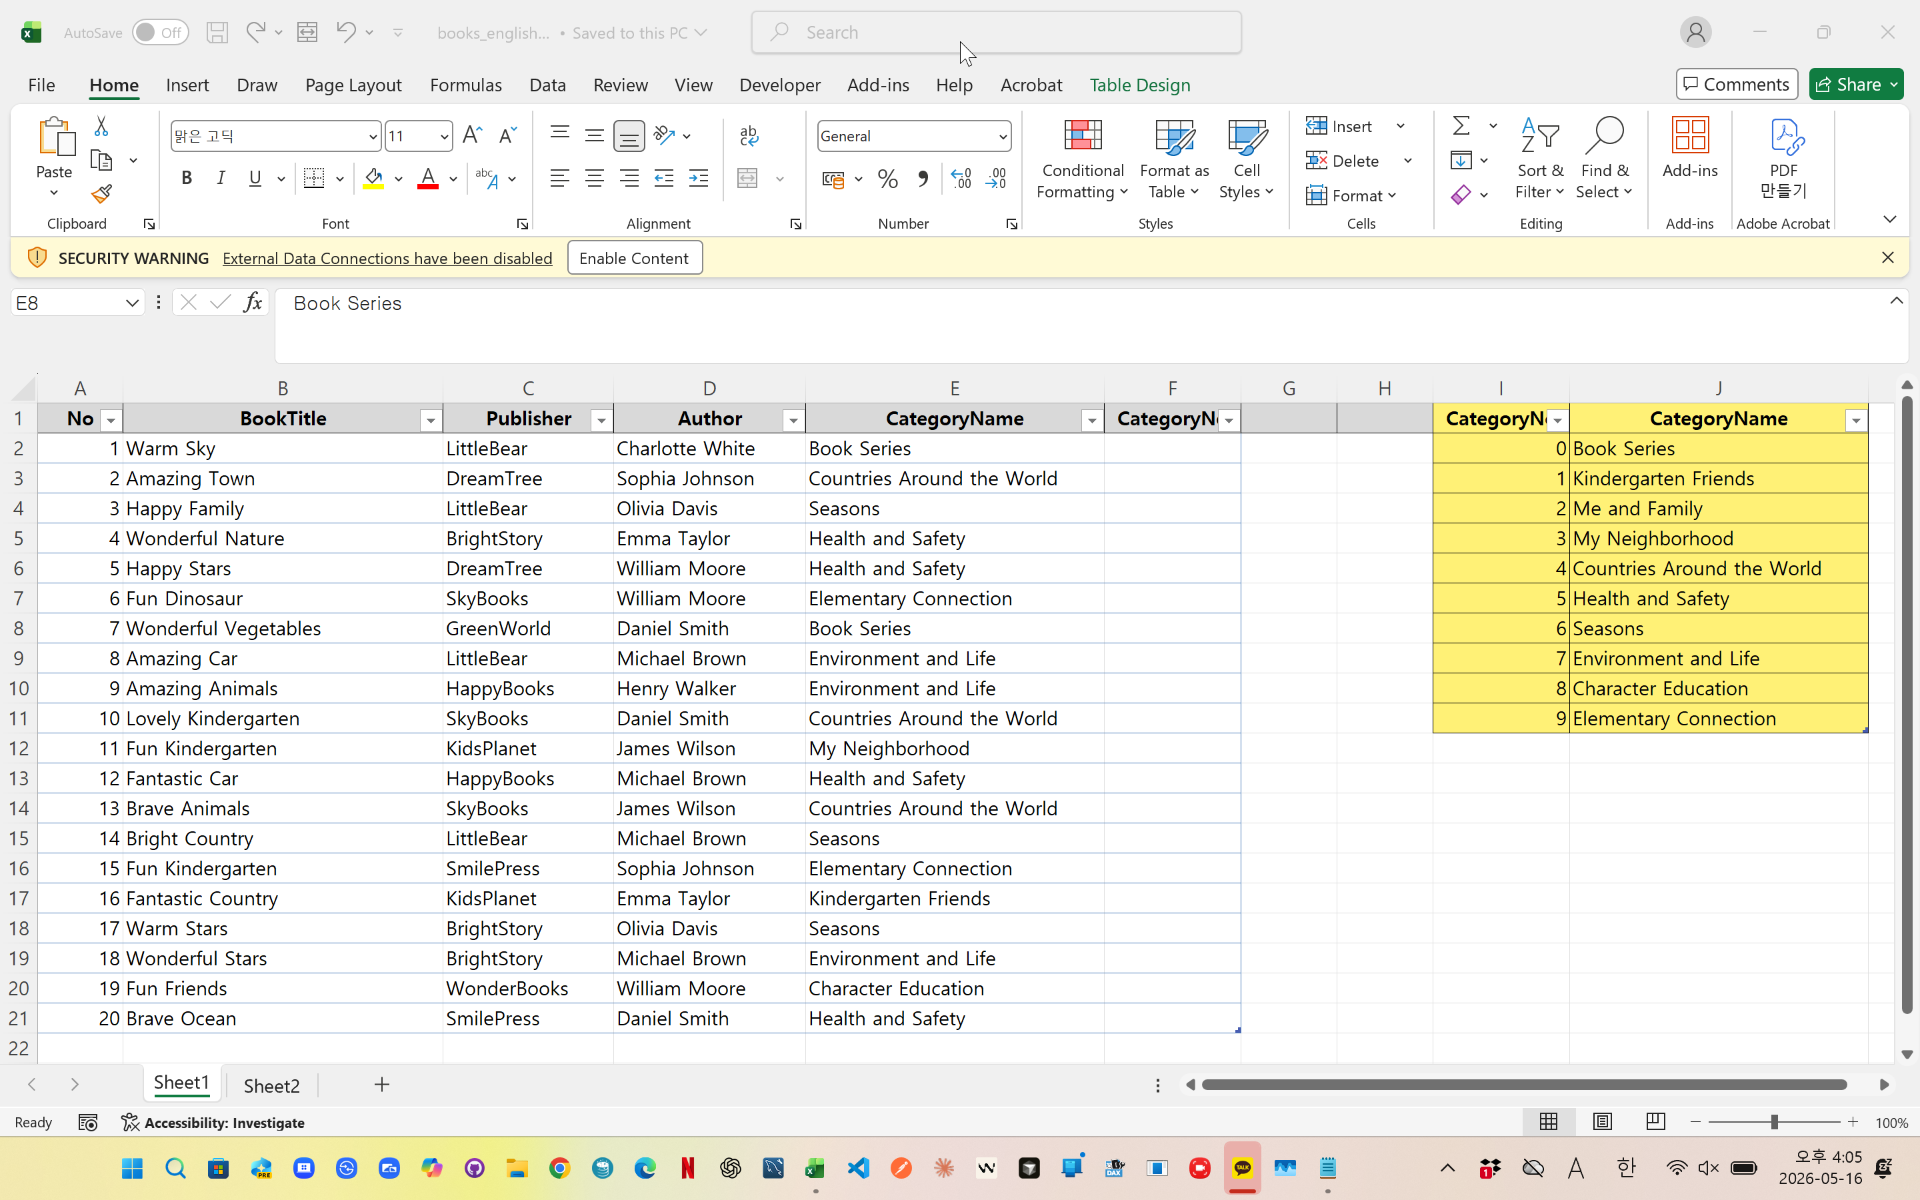
Task: Toggle Bold formatting
Action: click(x=186, y=178)
